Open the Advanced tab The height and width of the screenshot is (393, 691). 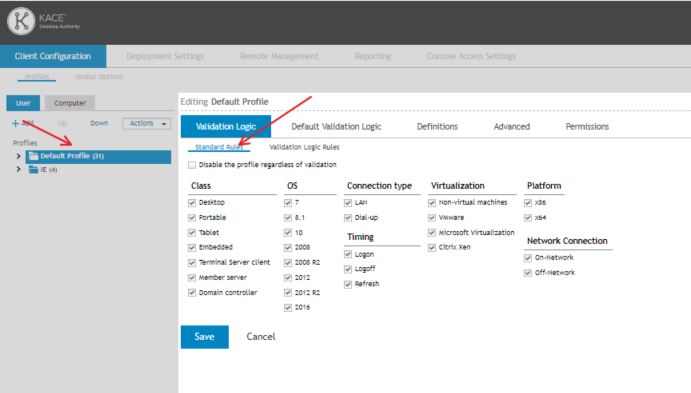click(512, 126)
